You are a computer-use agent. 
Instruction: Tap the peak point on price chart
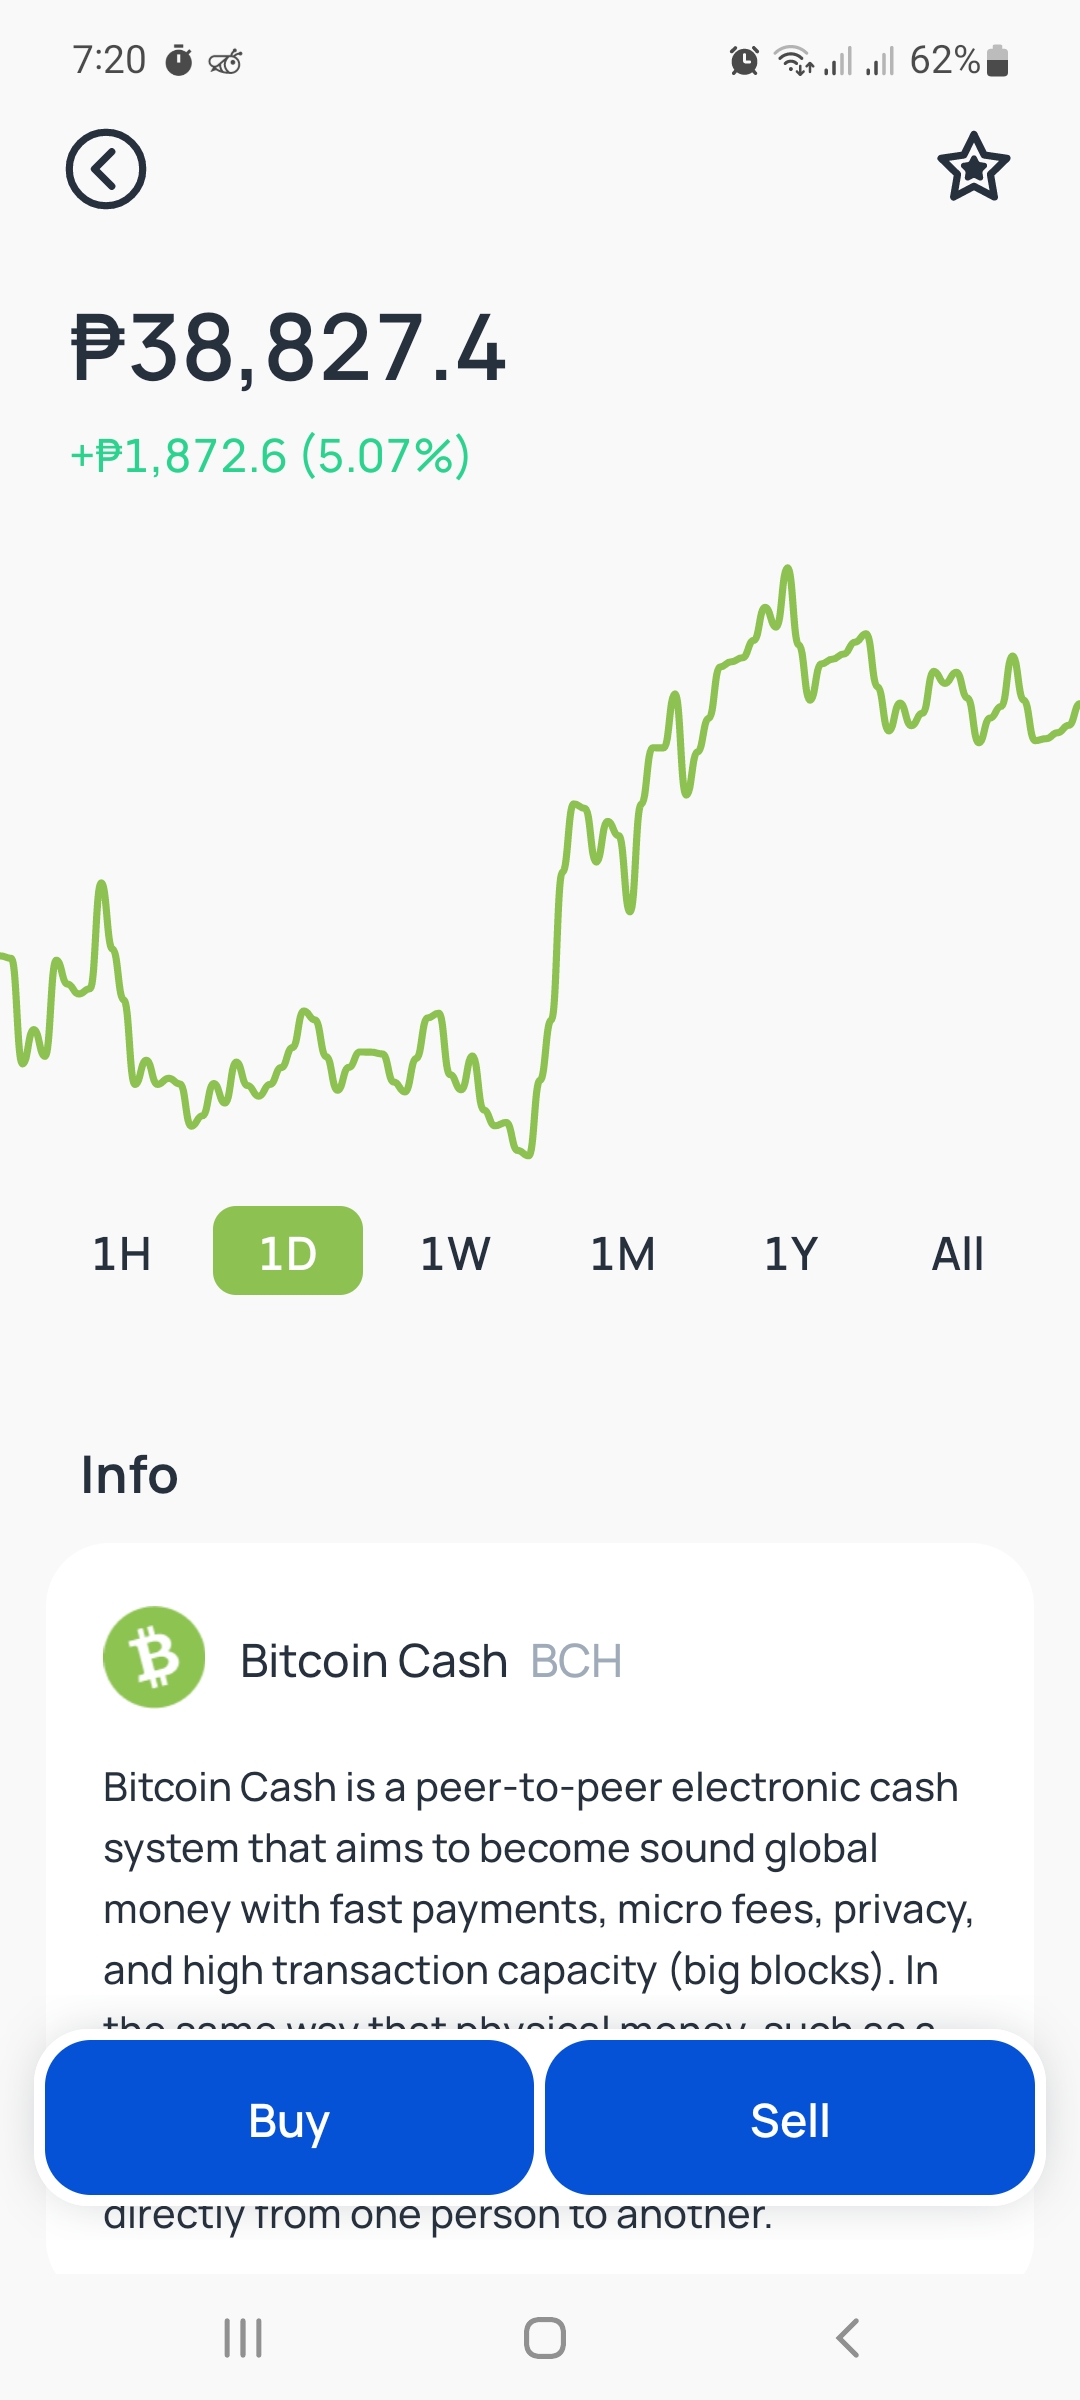pos(788,569)
